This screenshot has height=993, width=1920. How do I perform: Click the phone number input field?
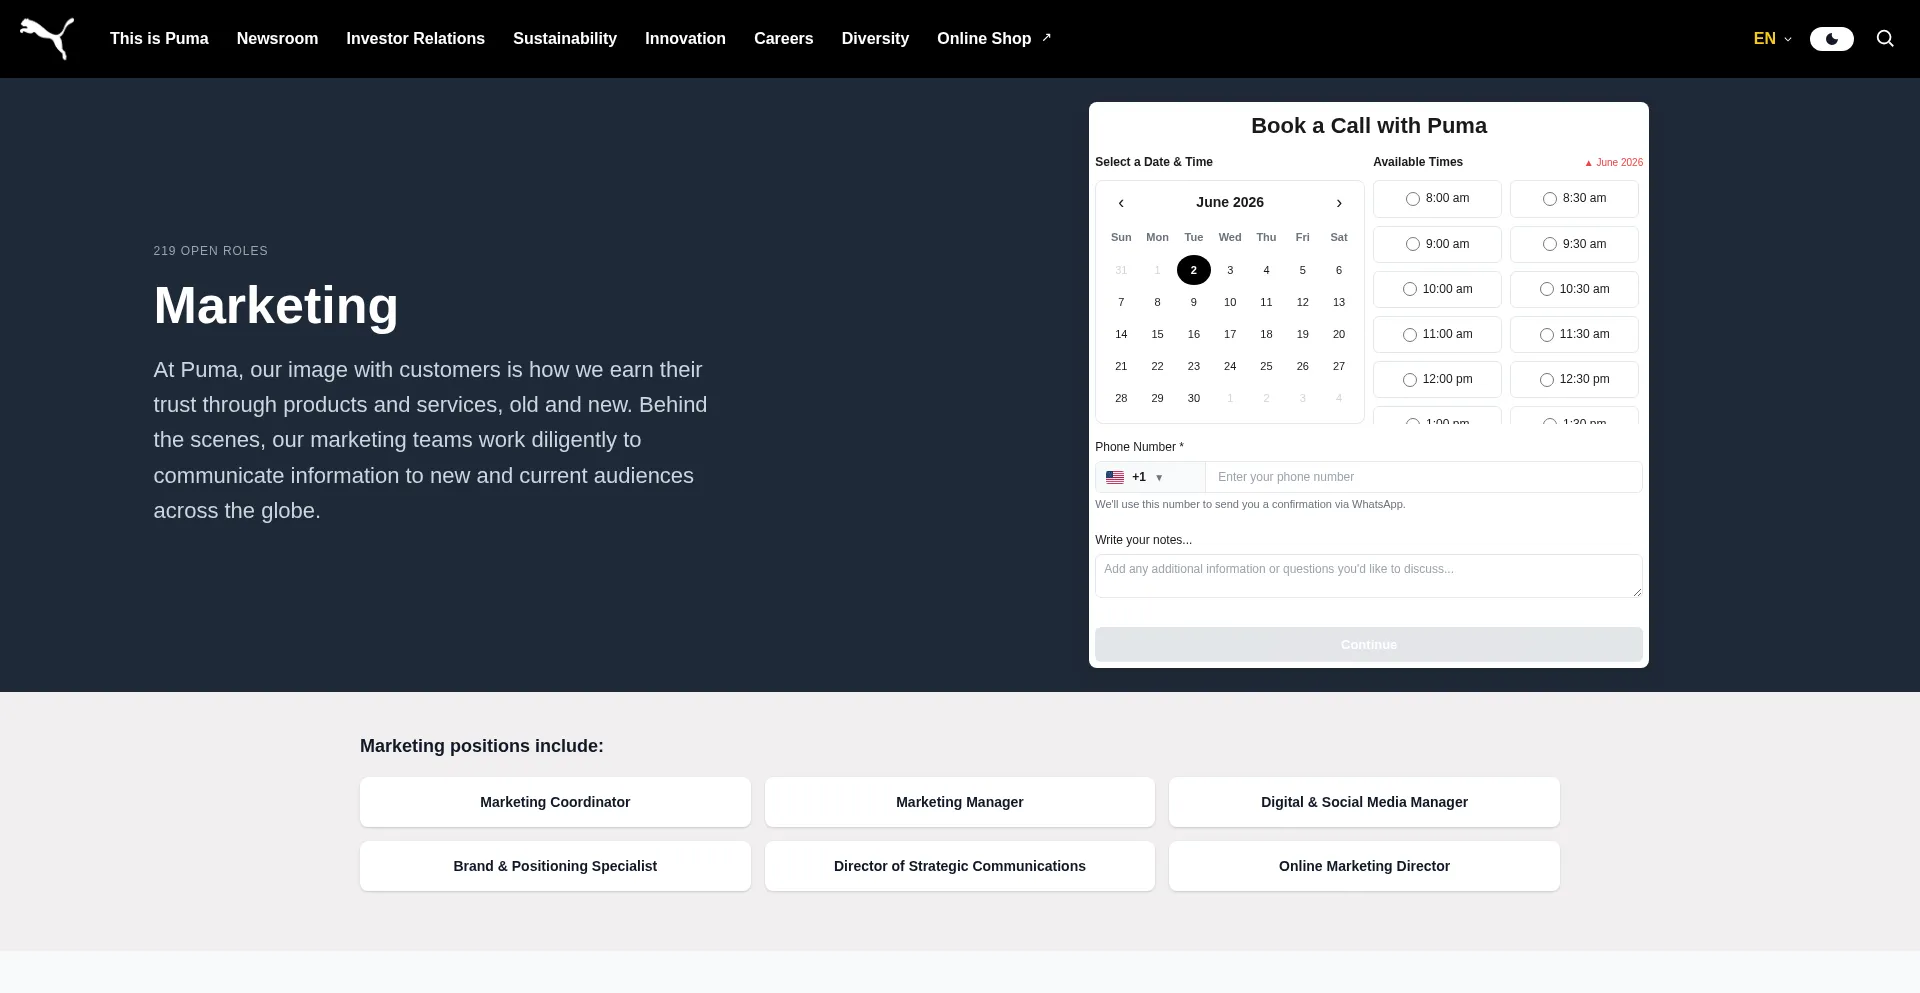(x=1424, y=477)
